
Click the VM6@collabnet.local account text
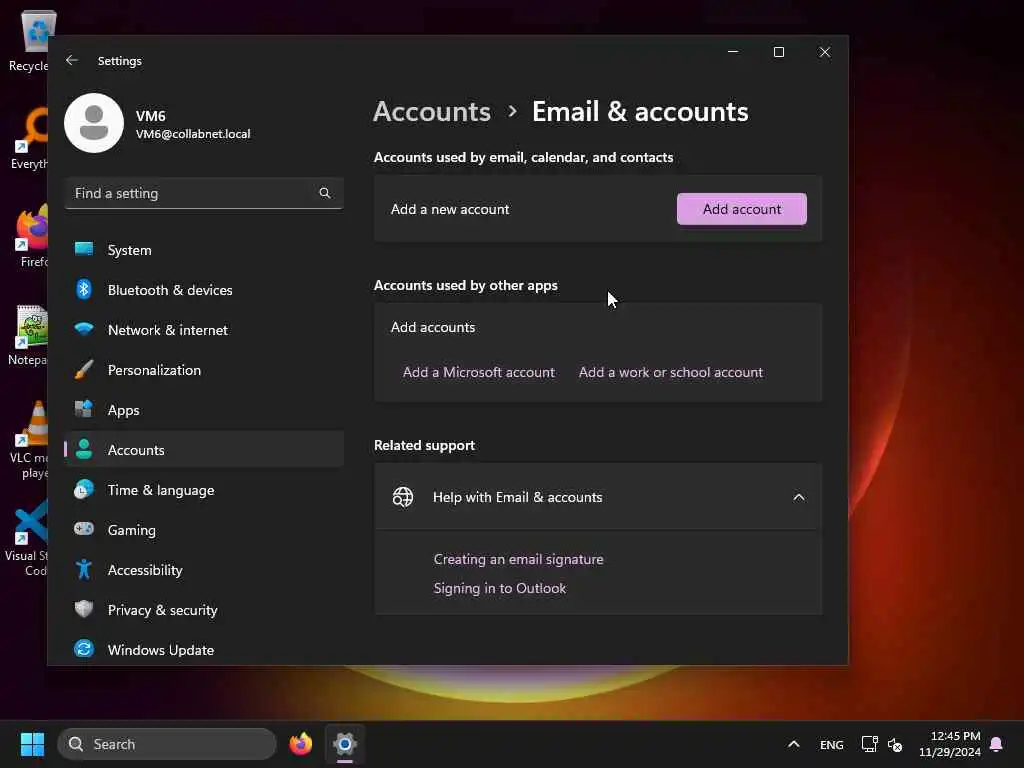193,134
